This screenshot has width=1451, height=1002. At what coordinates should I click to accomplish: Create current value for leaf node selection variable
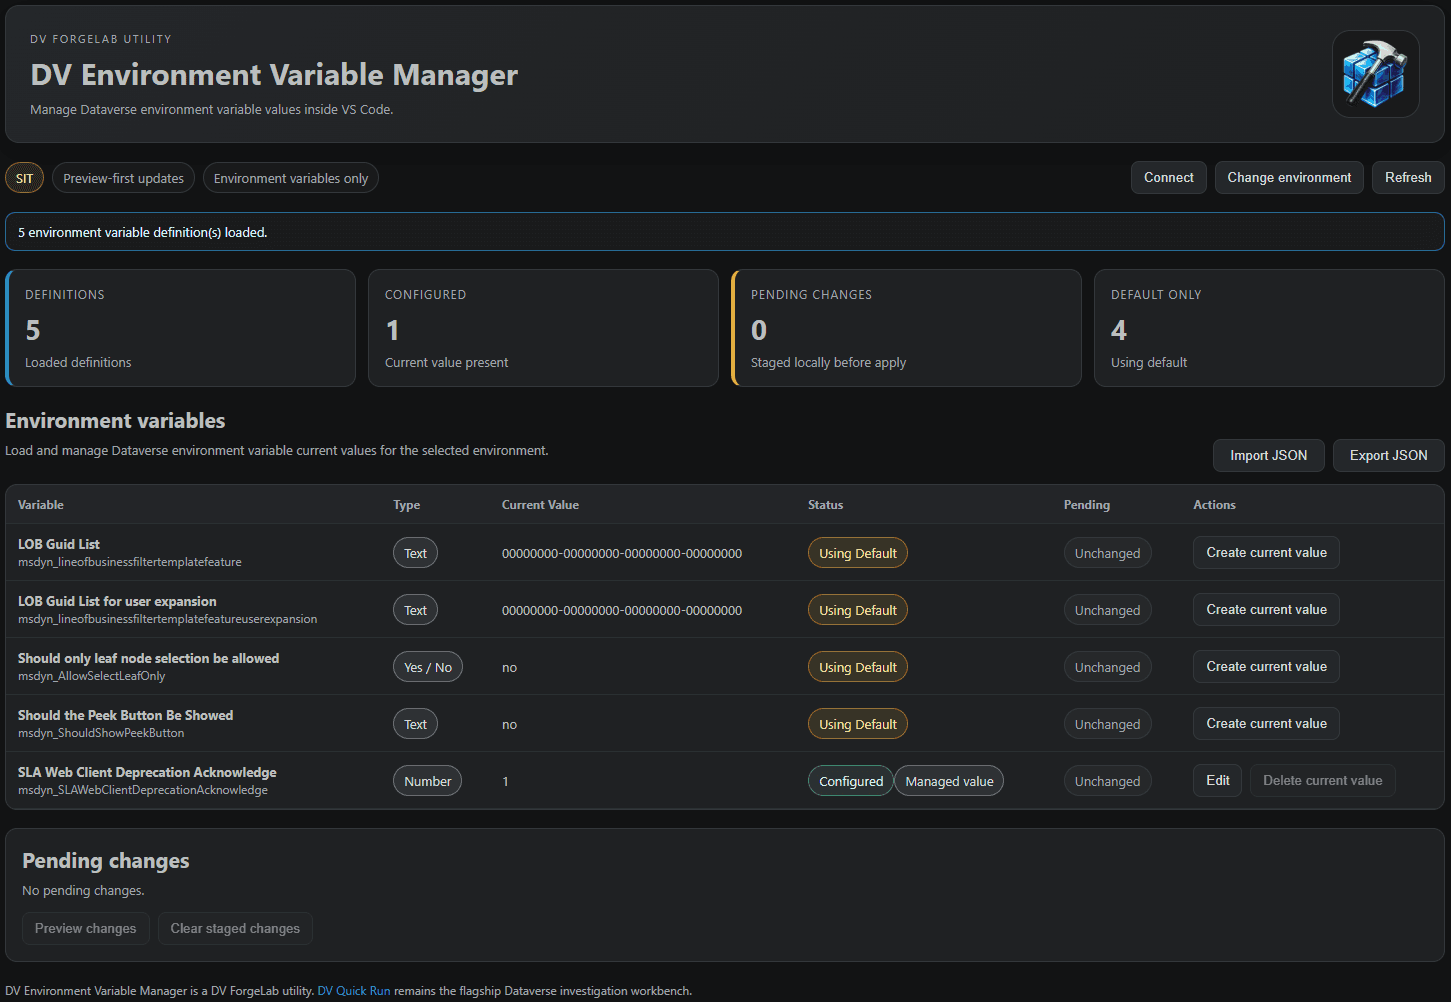coord(1266,667)
